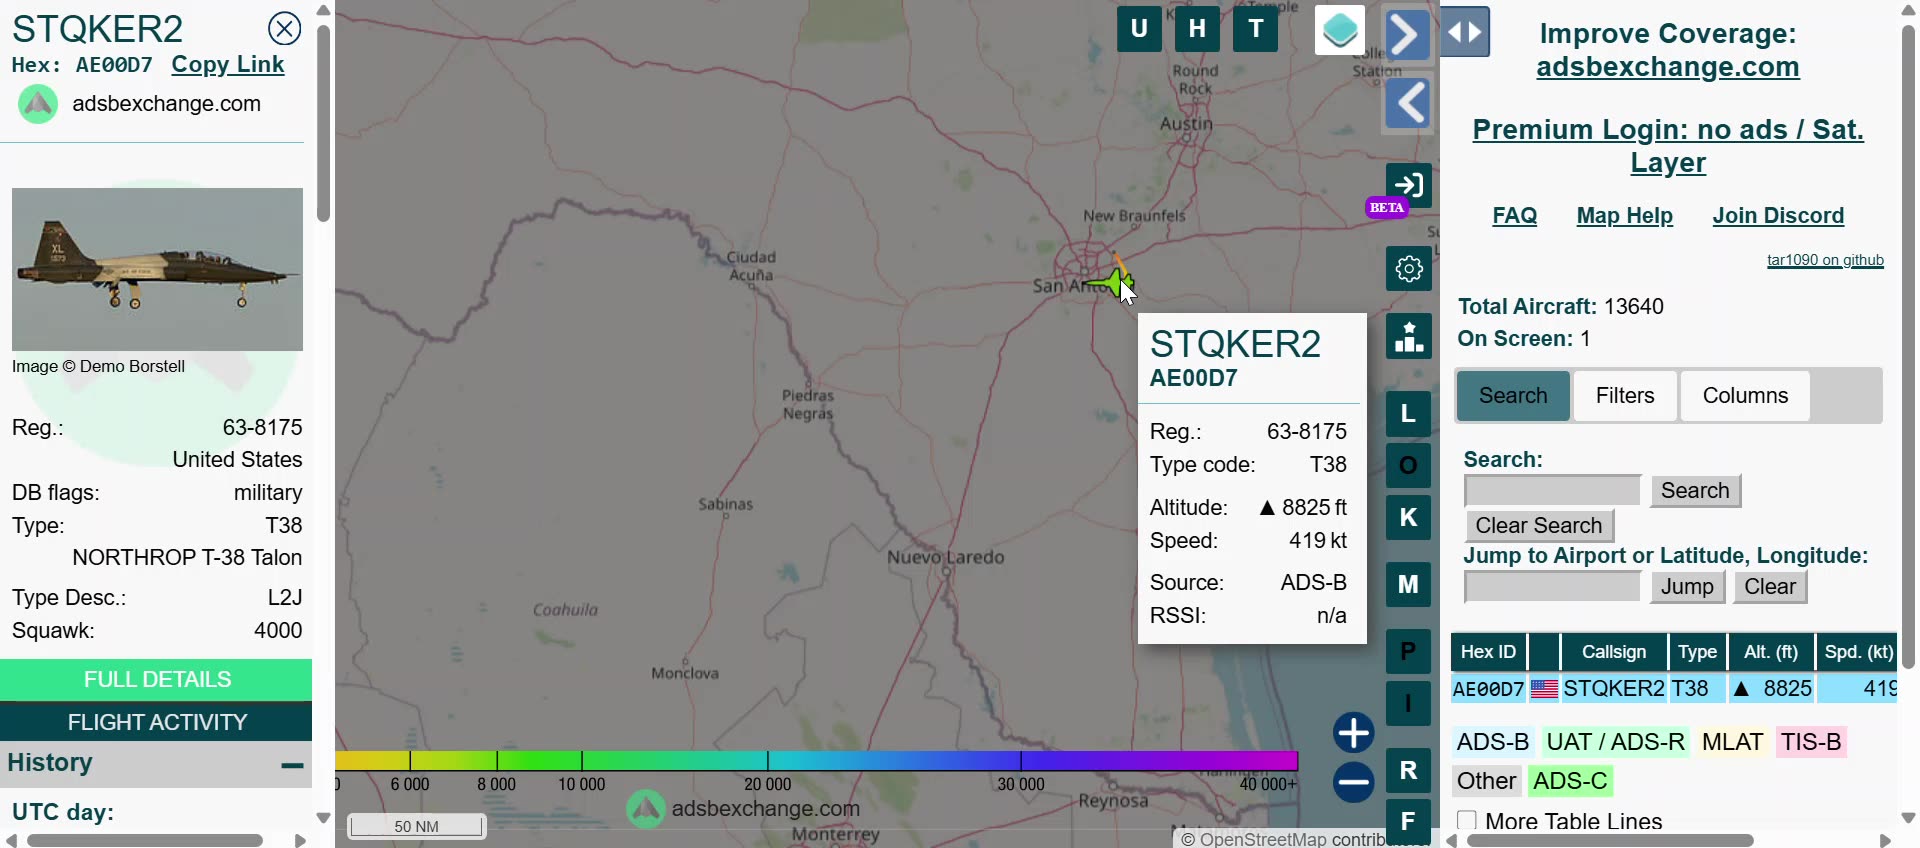Copy link to aircraft AE00D7
1920x848 pixels.
(228, 65)
